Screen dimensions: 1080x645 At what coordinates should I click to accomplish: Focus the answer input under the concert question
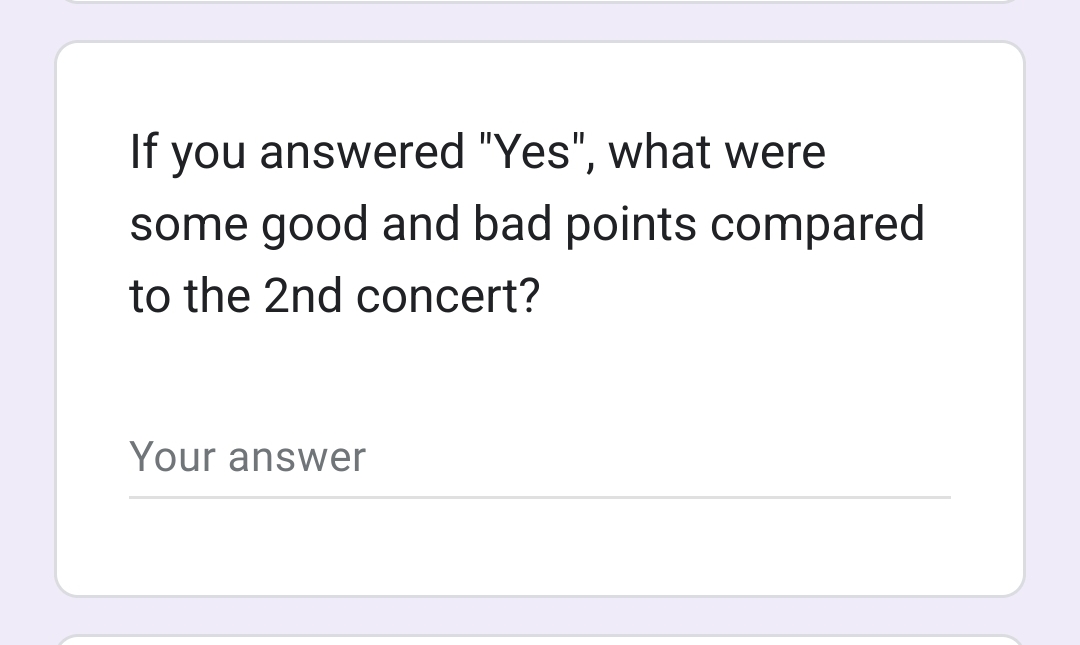click(500, 460)
